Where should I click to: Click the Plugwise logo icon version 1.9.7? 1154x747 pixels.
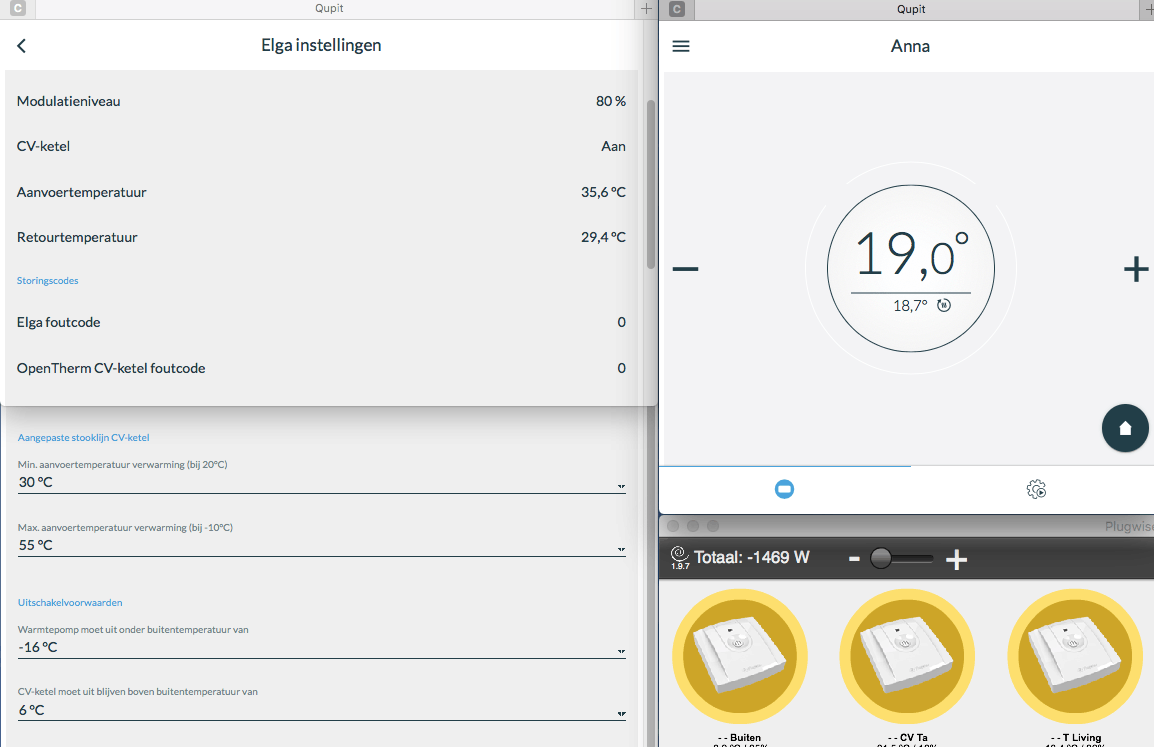(x=680, y=557)
